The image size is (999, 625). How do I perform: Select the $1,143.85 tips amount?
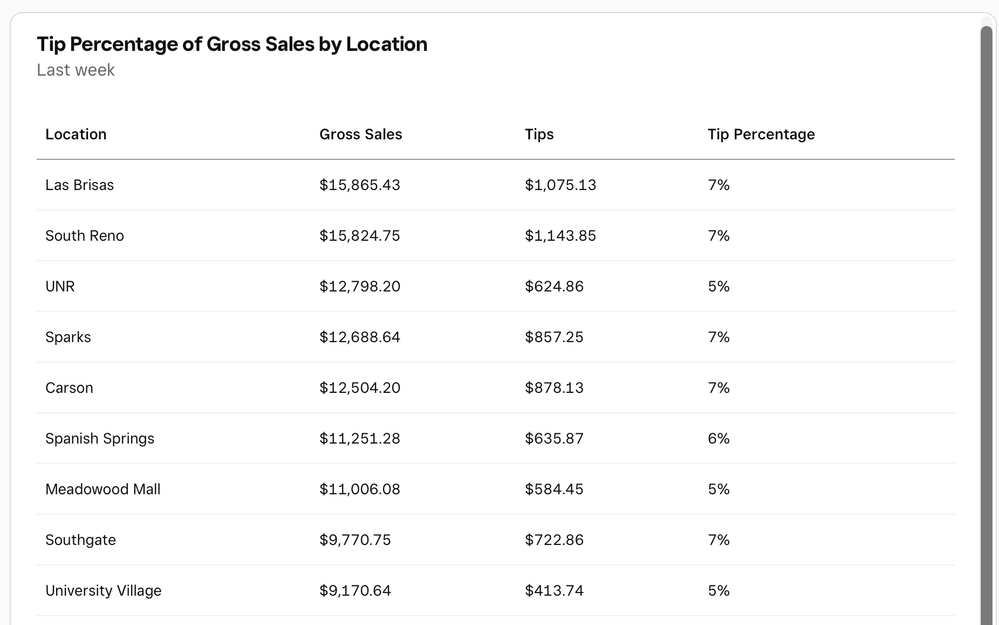pyautogui.click(x=560, y=236)
